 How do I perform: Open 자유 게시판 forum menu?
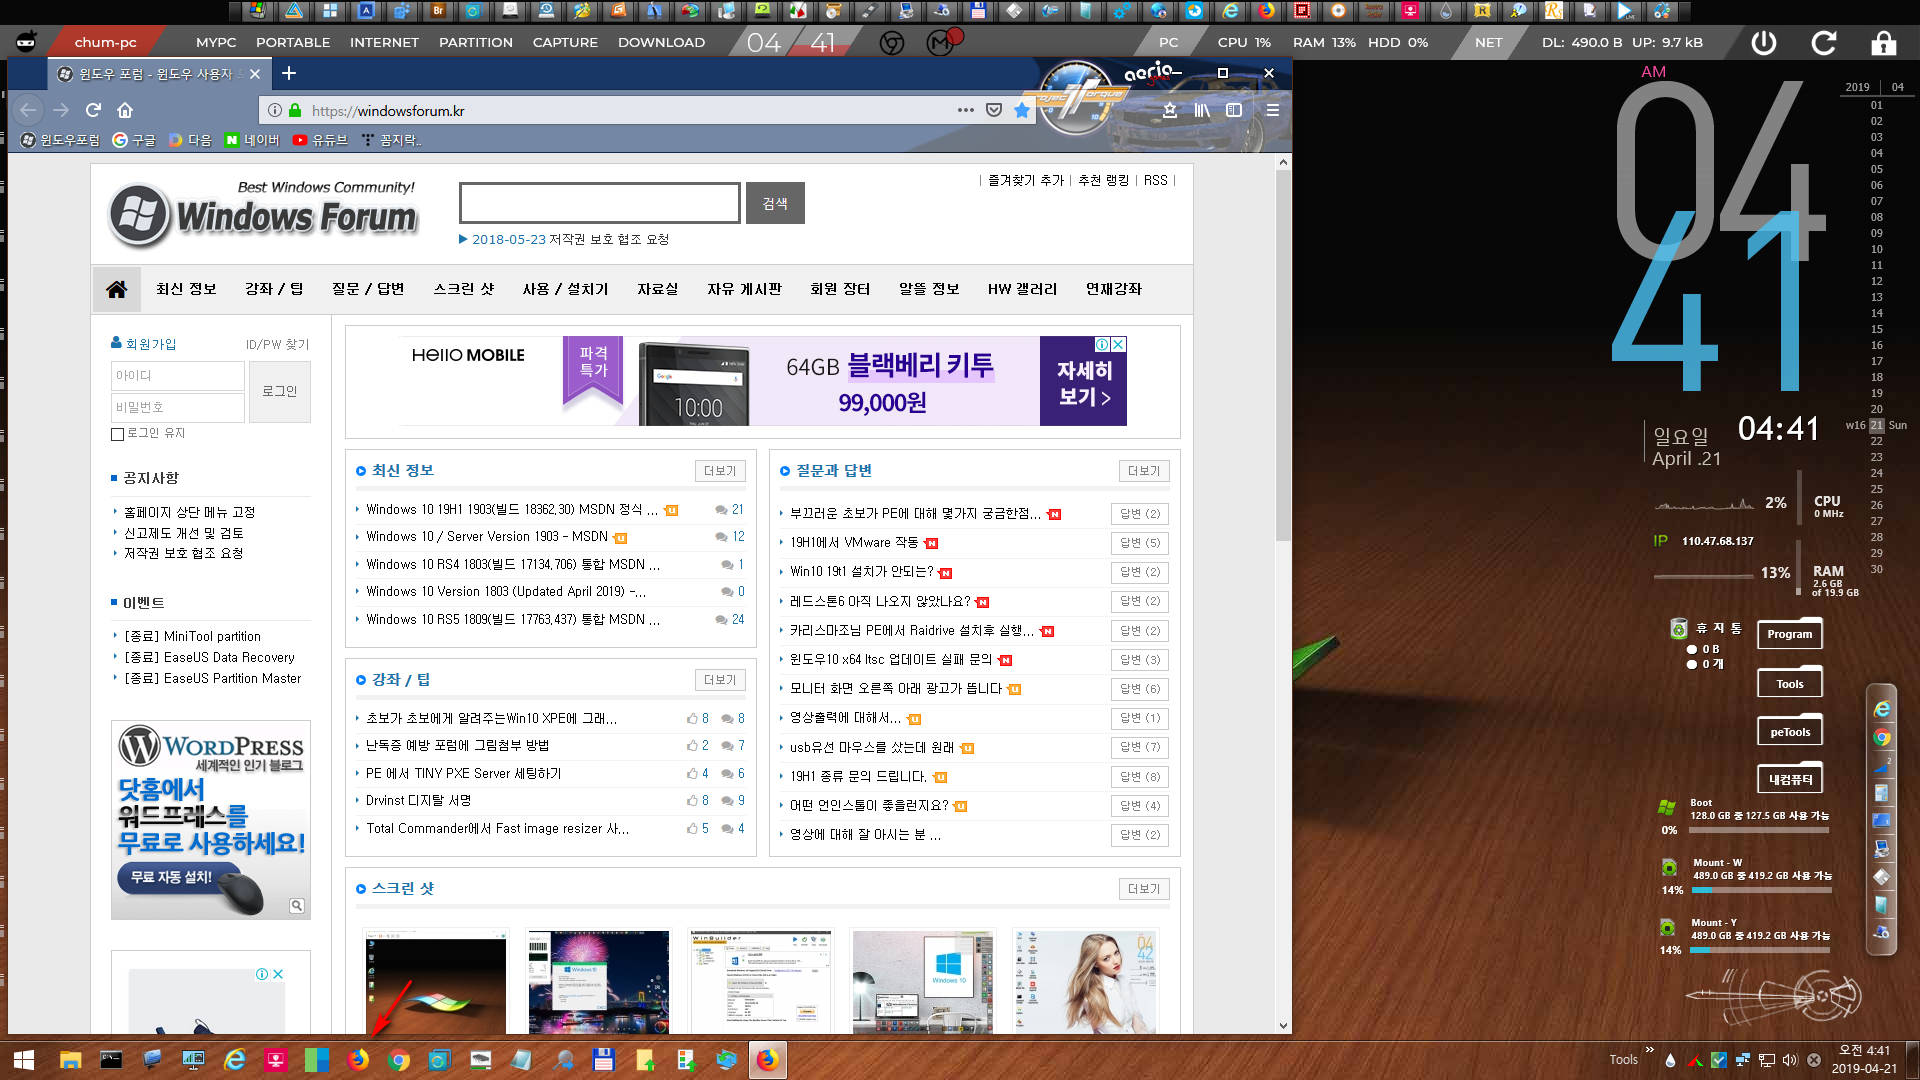coord(744,289)
